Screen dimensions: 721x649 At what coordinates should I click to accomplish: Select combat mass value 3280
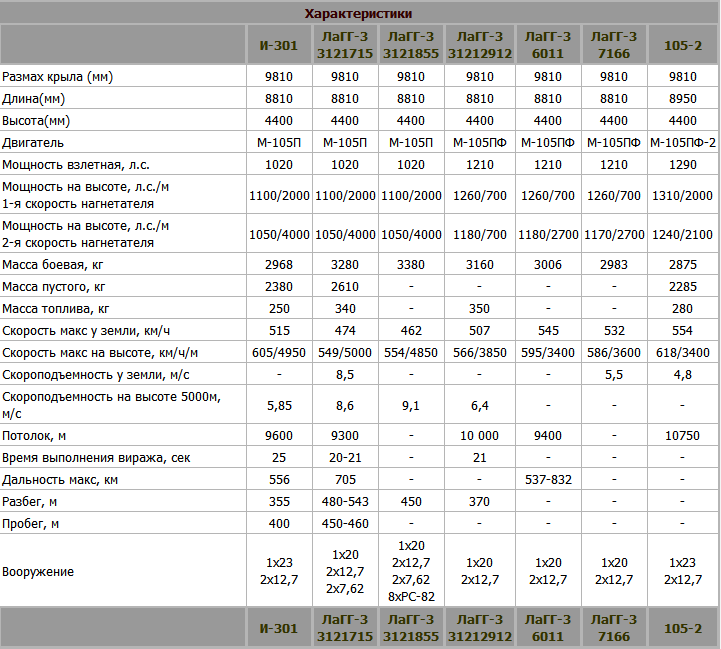pos(345,264)
